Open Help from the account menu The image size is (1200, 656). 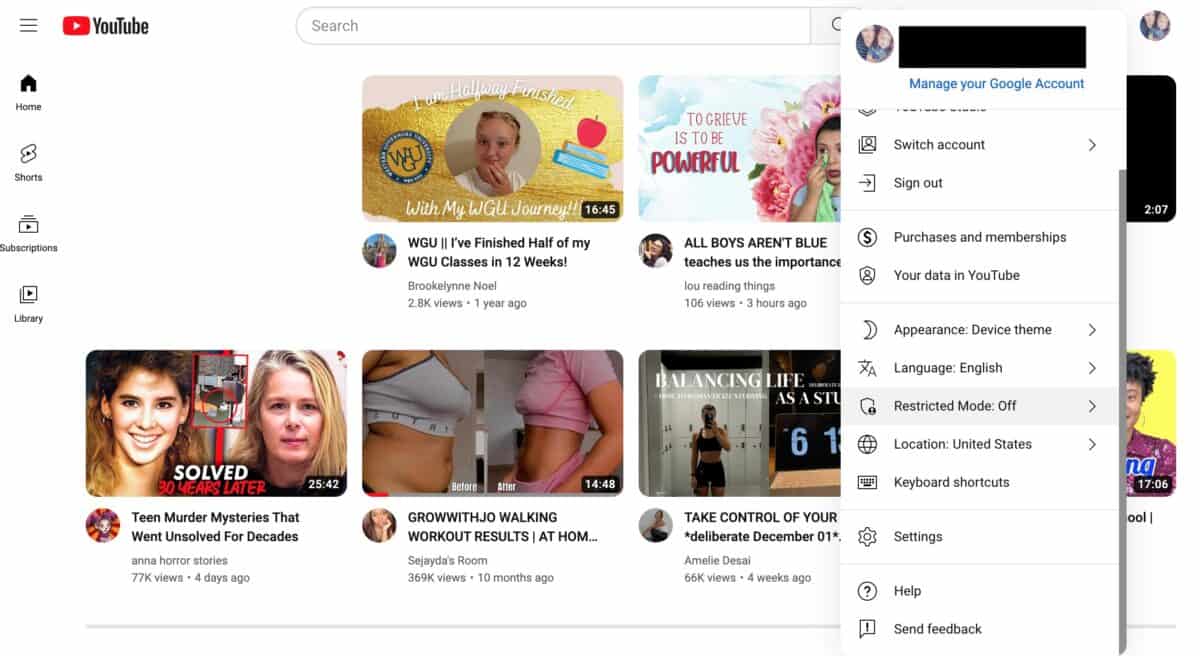[x=979, y=591]
